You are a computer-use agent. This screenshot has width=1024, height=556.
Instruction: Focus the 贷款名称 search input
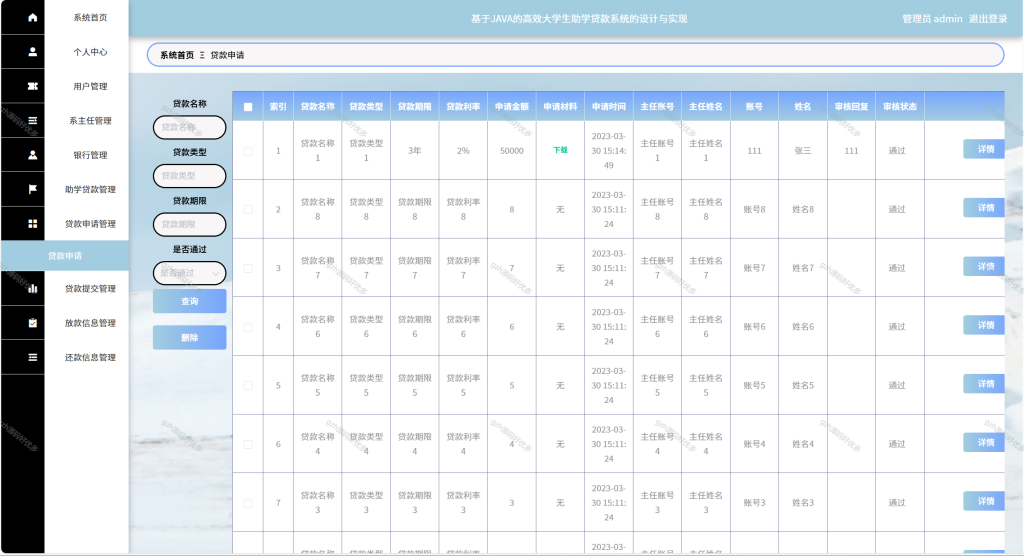(189, 127)
